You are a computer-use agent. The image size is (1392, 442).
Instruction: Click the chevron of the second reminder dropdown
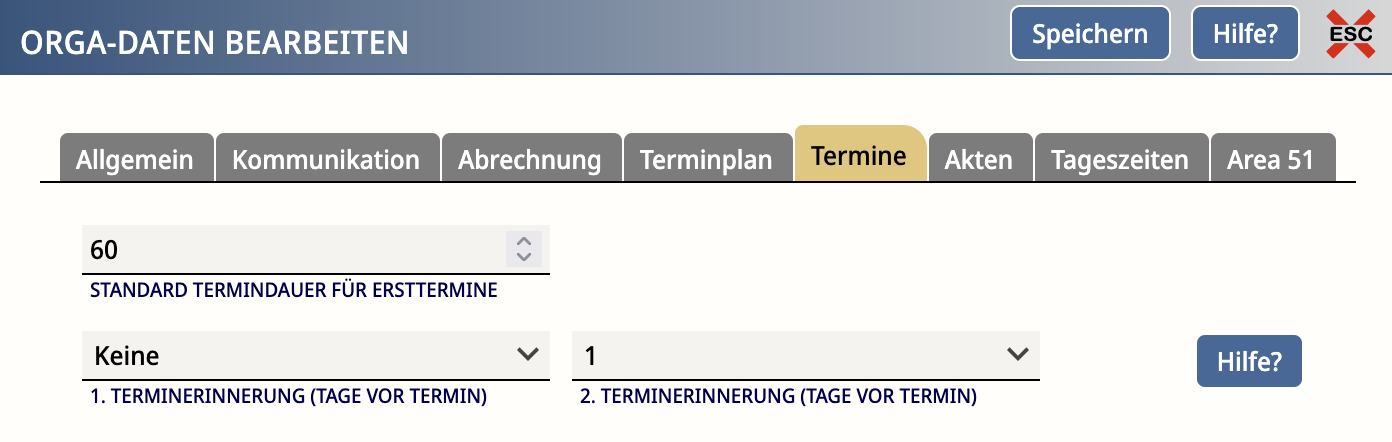pyautogui.click(x=1017, y=354)
